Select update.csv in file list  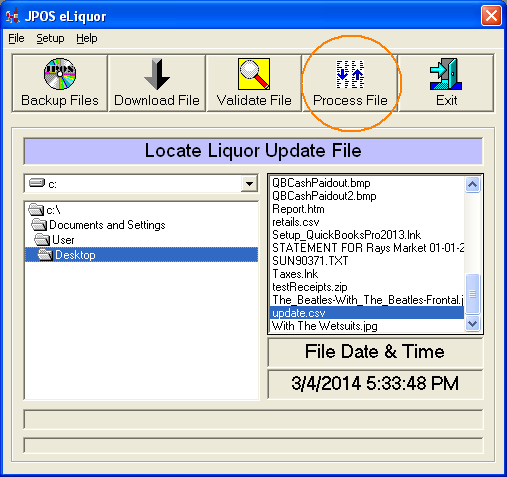click(367, 313)
